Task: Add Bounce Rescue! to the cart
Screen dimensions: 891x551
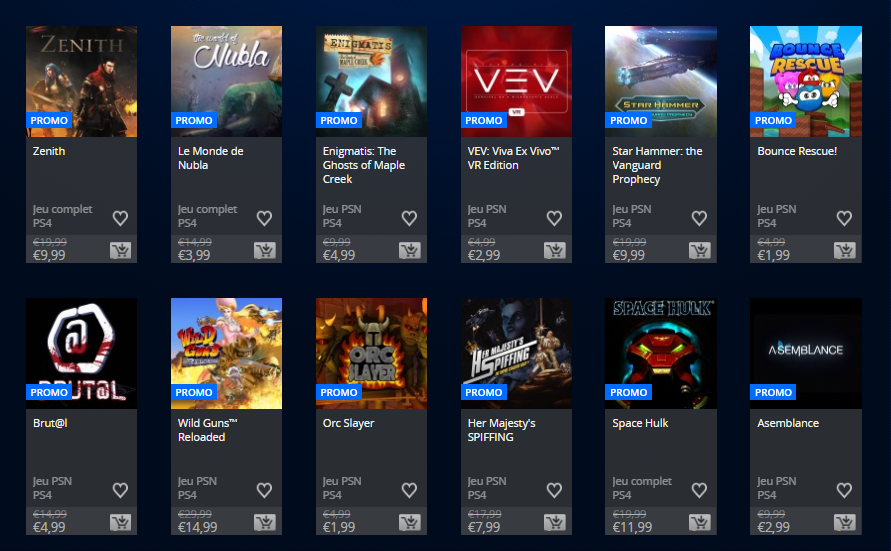Action: click(845, 251)
